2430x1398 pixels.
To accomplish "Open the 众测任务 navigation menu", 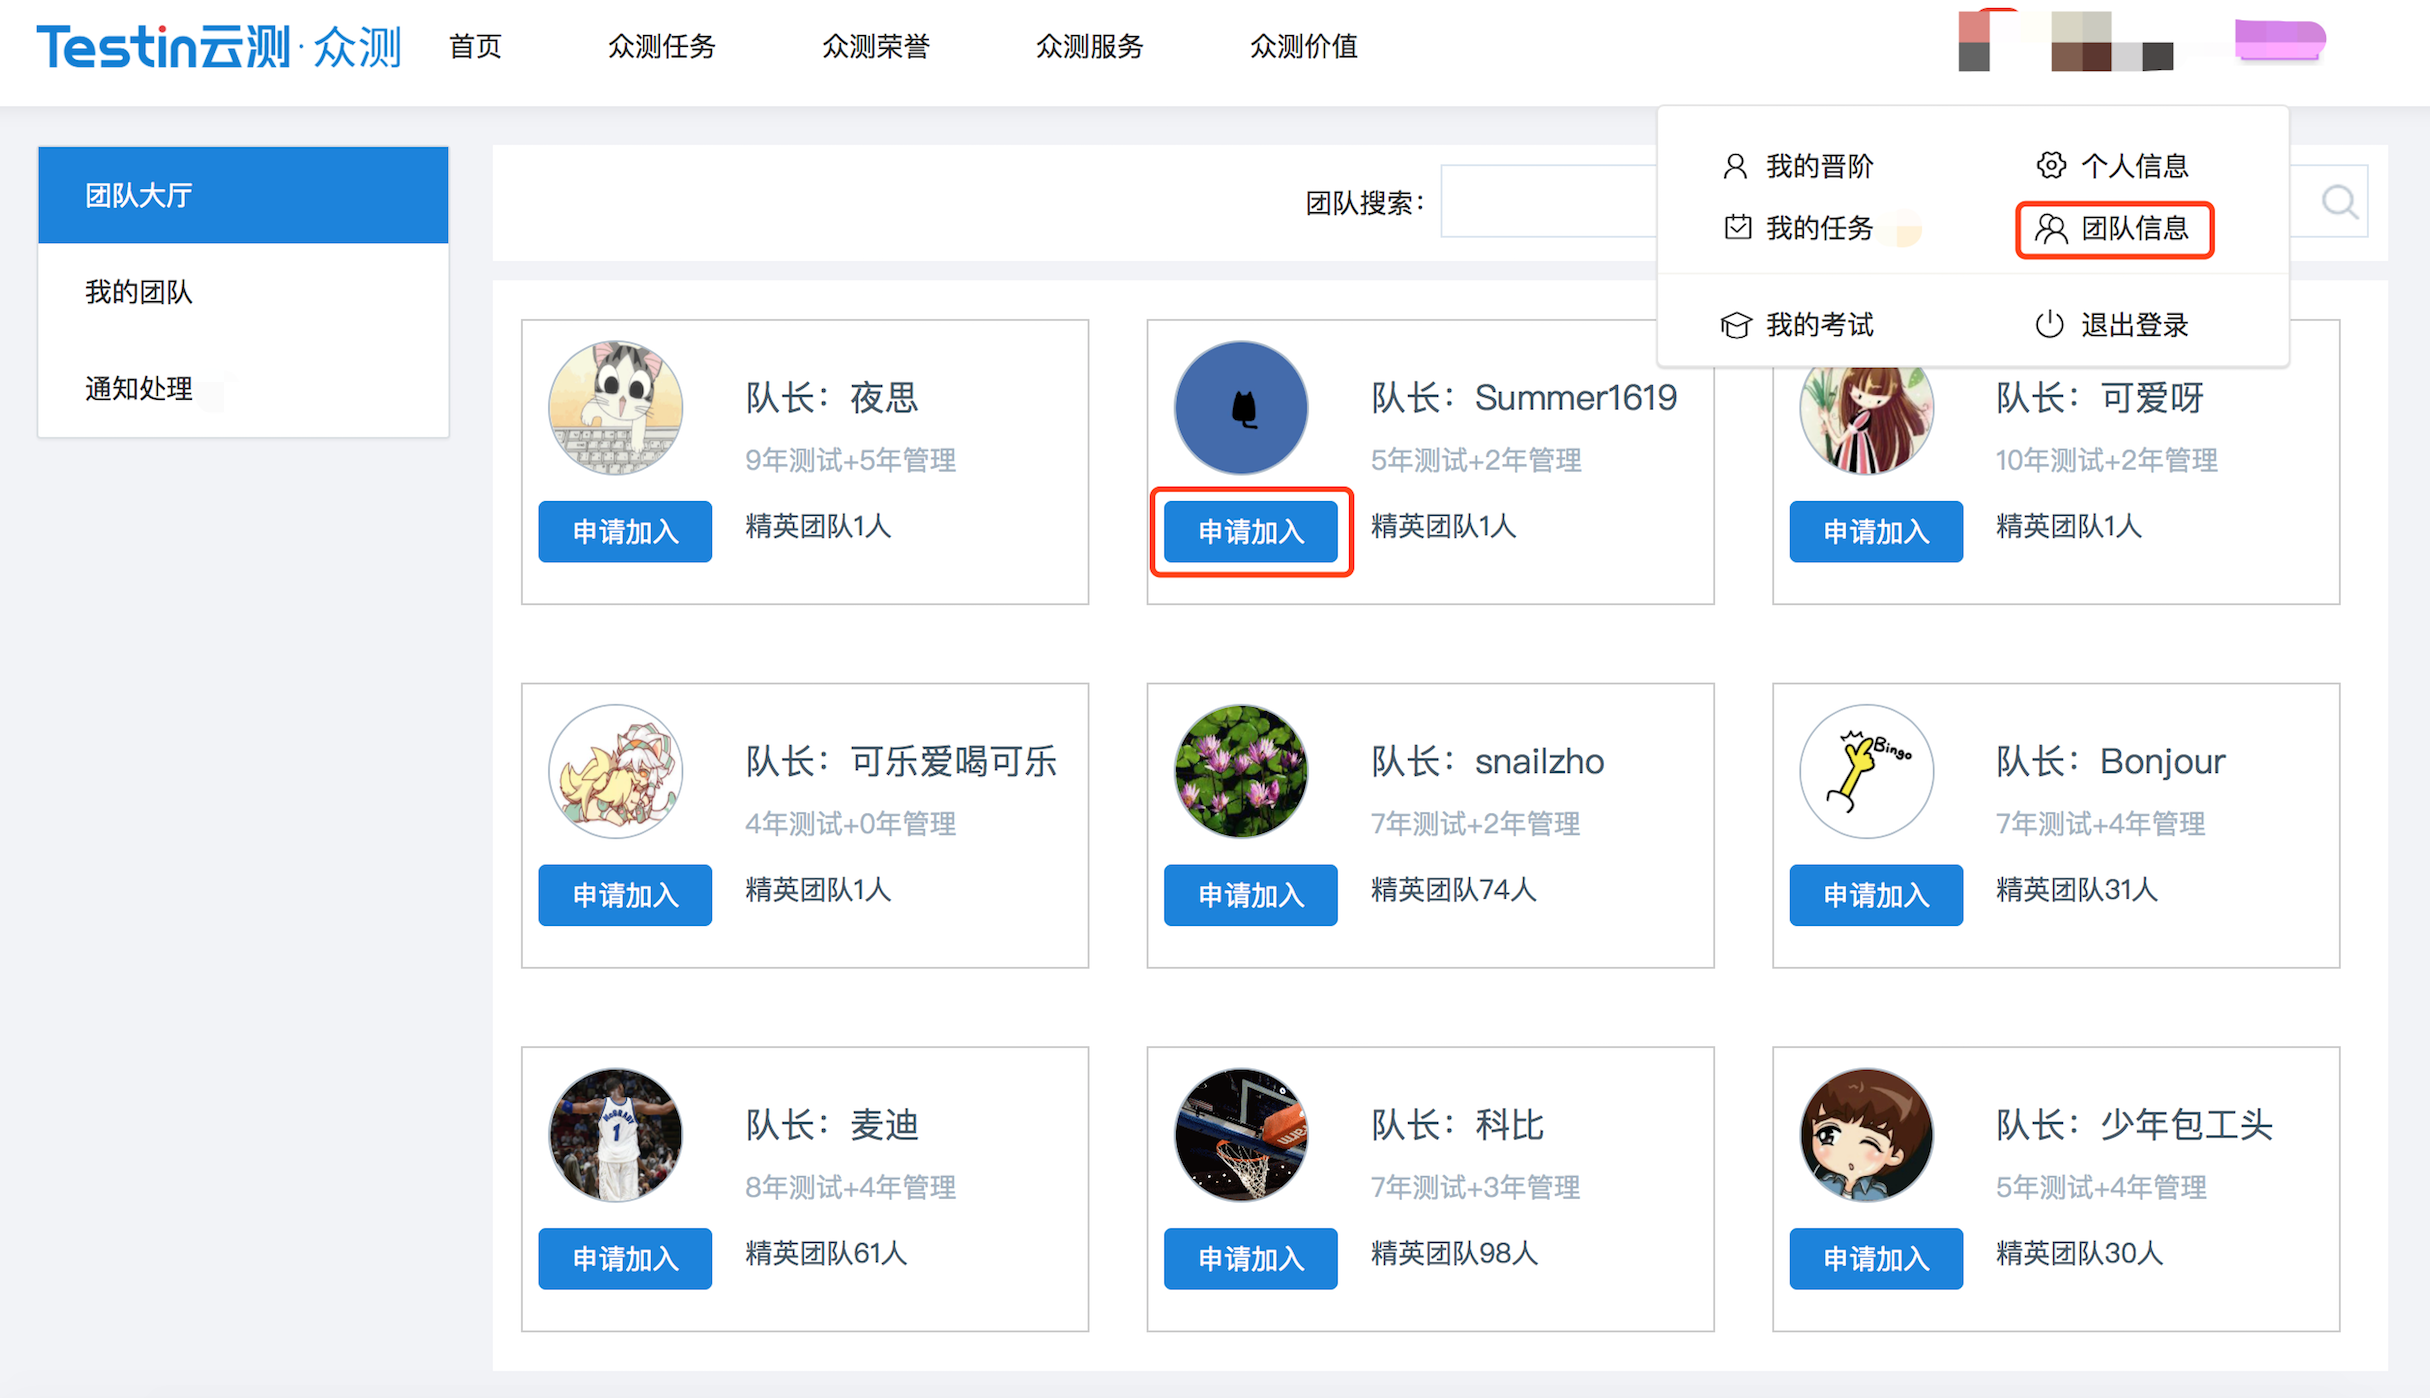I will point(661,47).
